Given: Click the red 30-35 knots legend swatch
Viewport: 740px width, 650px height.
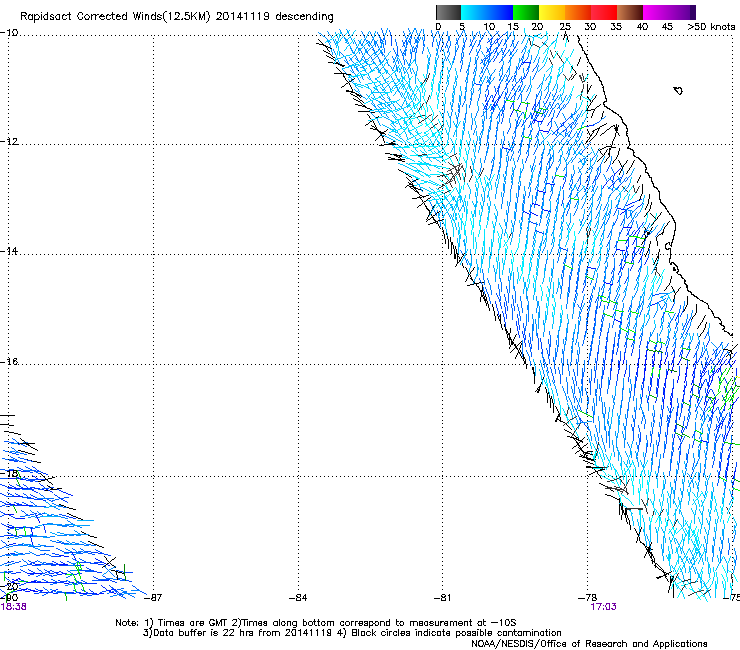Looking at the screenshot, I should (x=604, y=12).
